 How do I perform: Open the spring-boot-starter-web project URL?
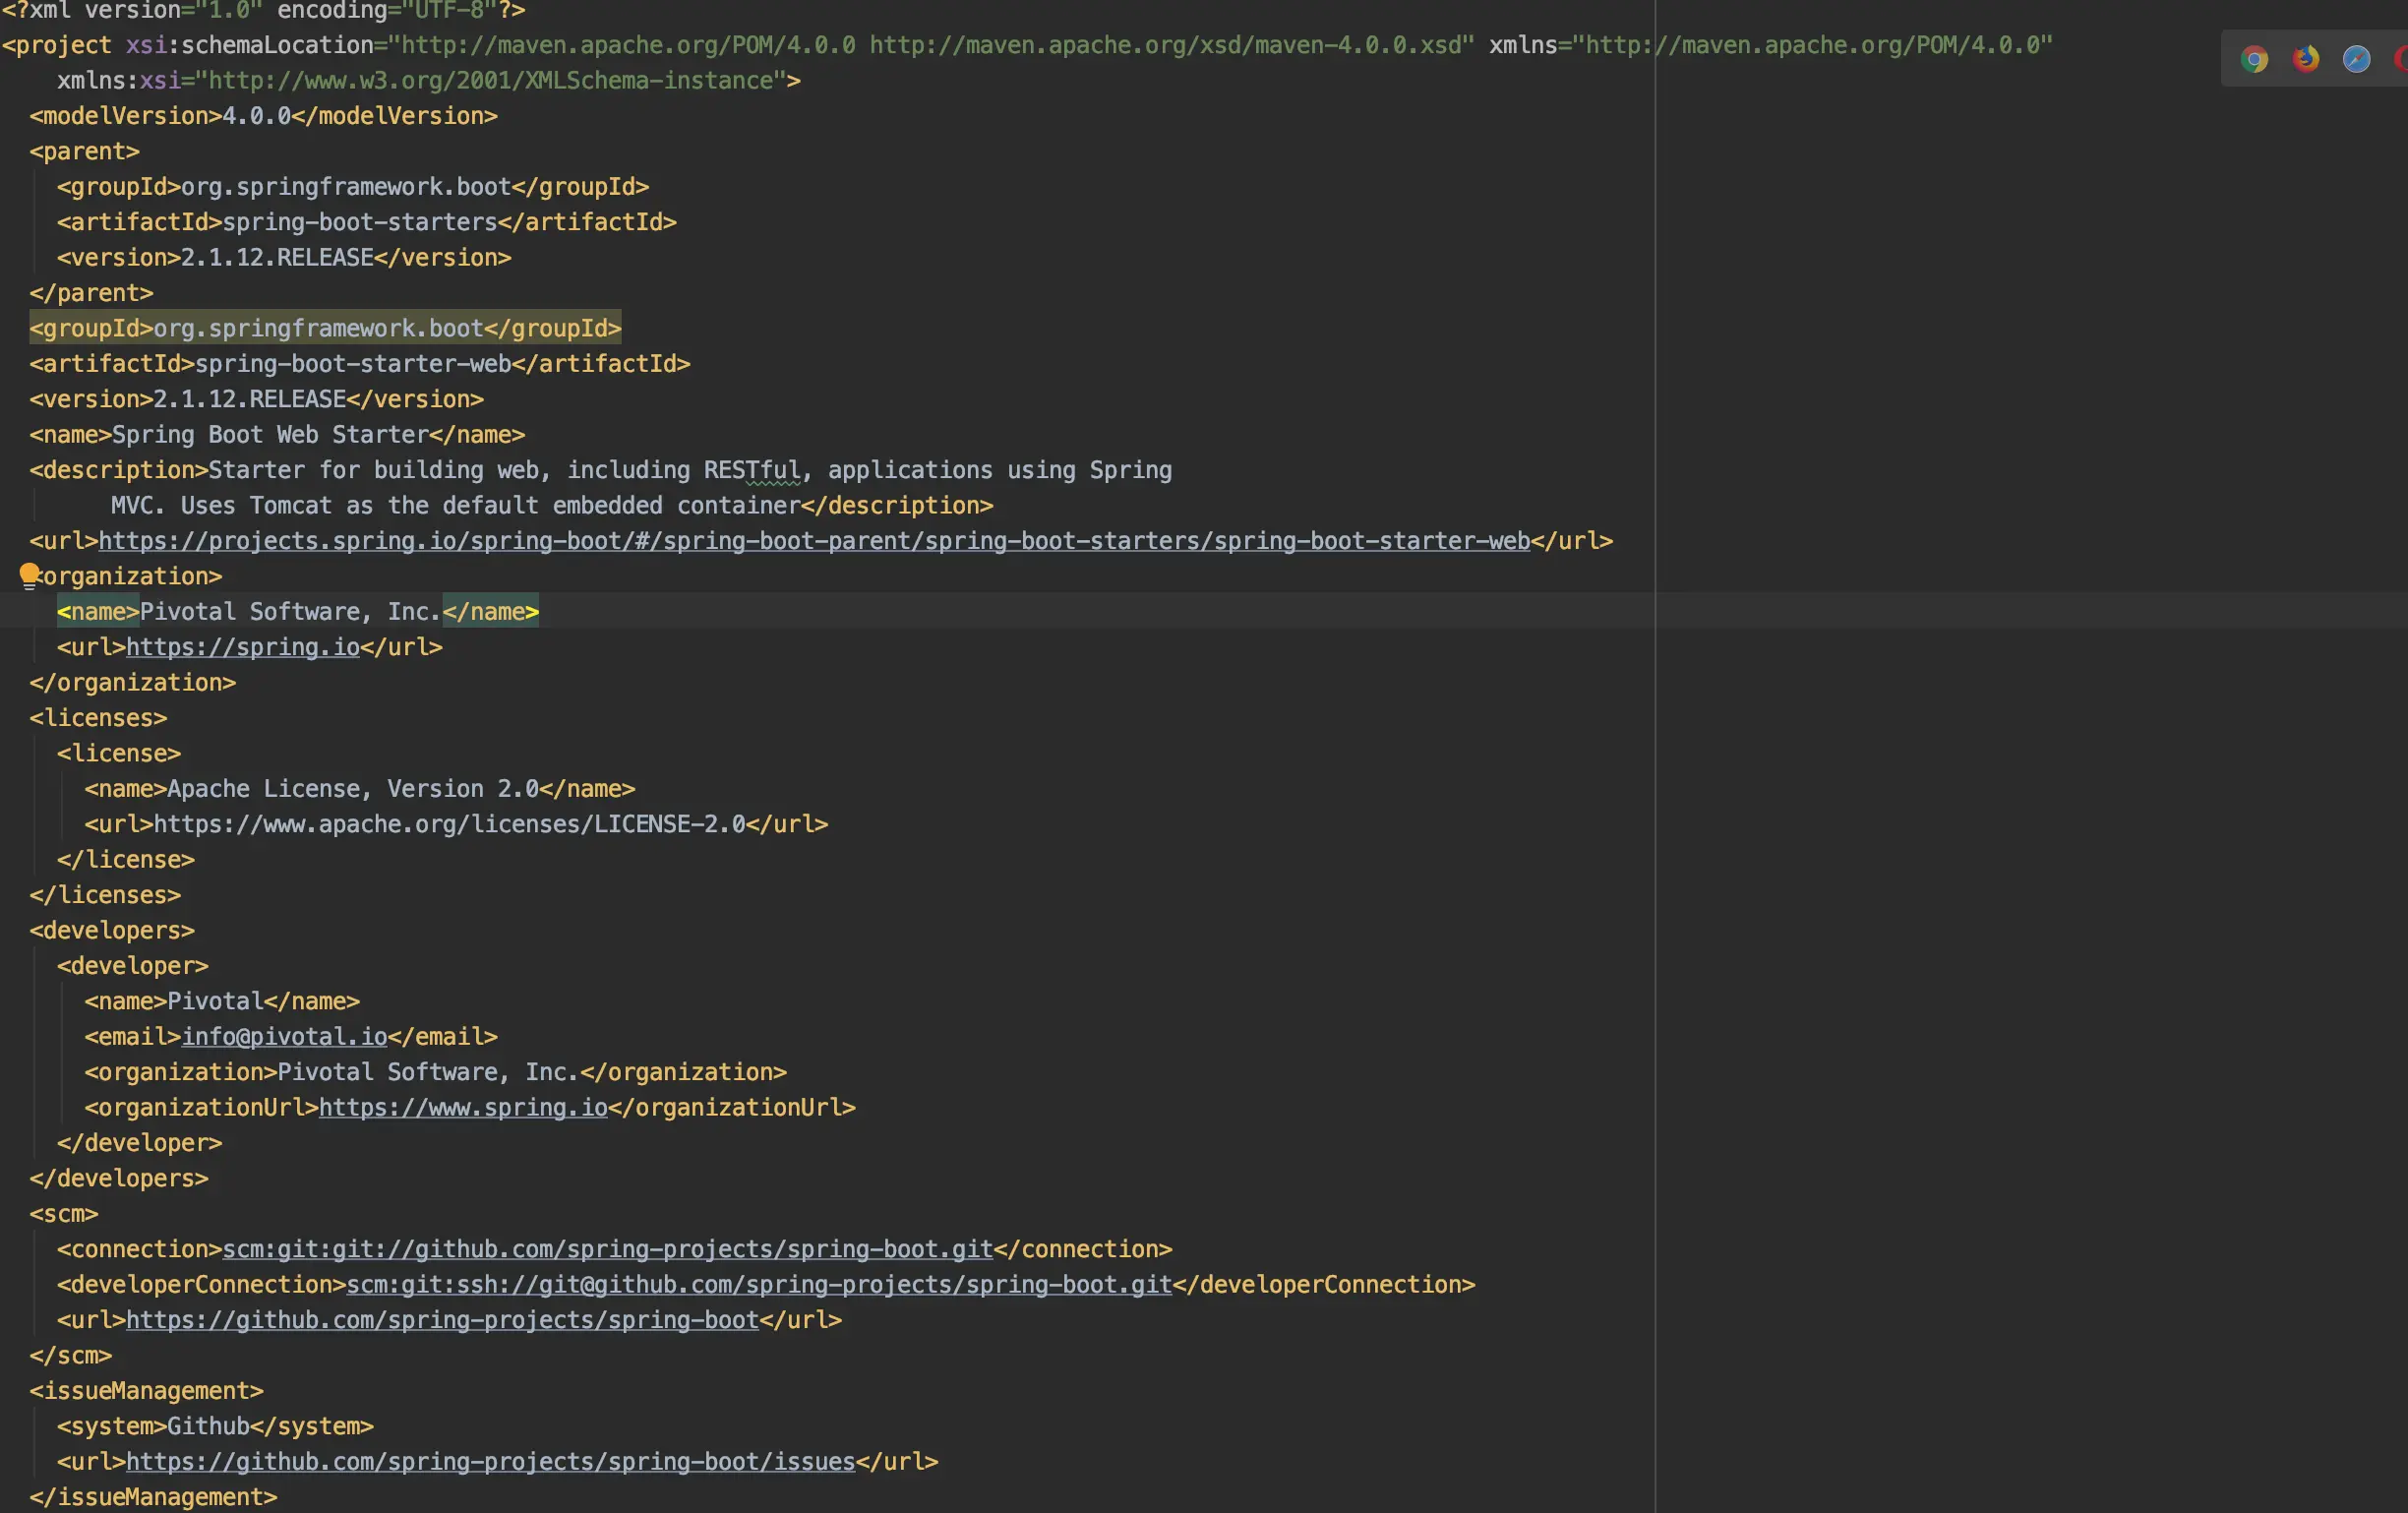812,541
